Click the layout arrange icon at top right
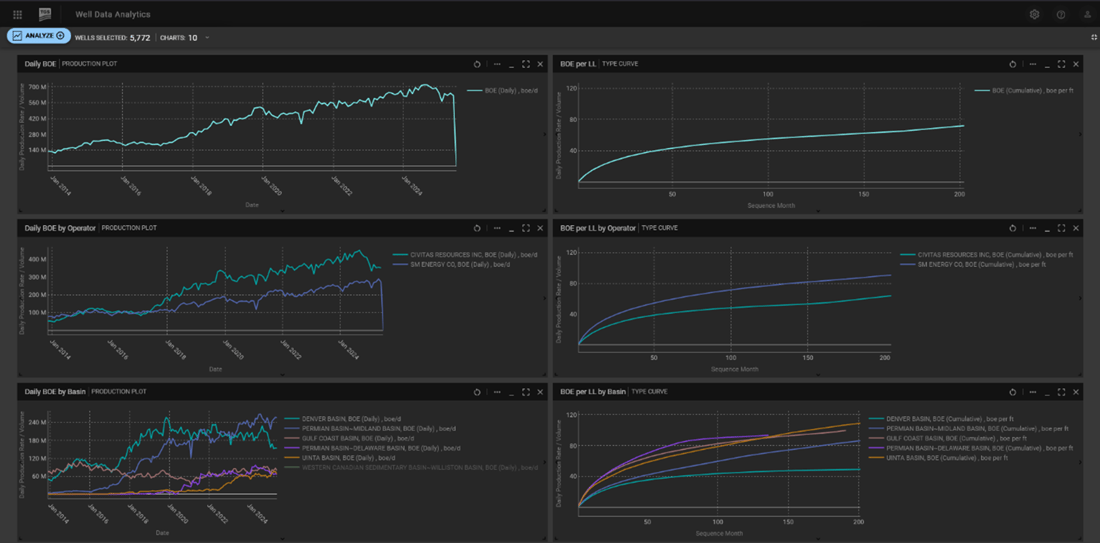The width and height of the screenshot is (1100, 543). [1094, 37]
